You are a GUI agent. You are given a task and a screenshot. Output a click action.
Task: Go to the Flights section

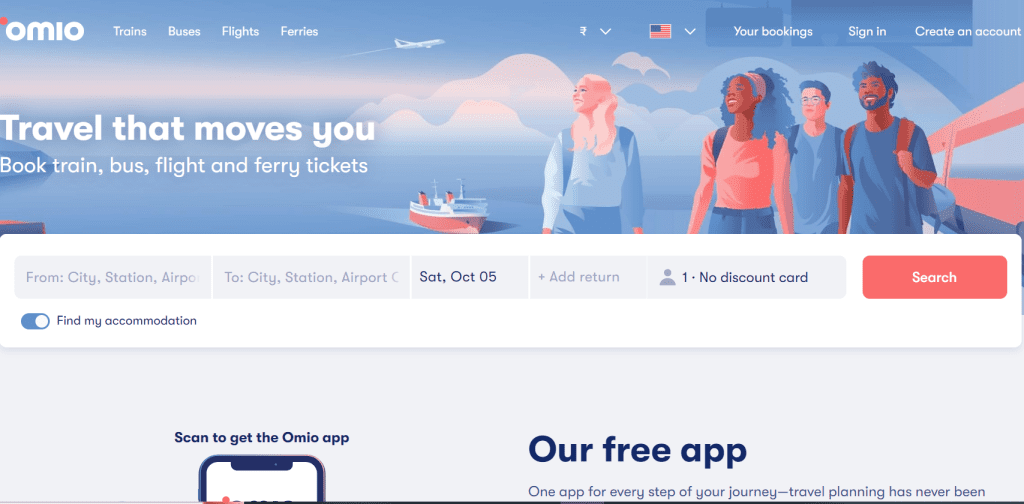pyautogui.click(x=240, y=31)
